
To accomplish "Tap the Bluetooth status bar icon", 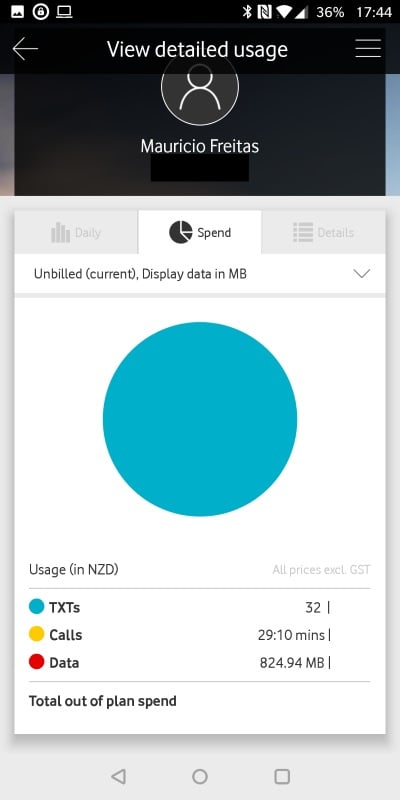I will (247, 12).
